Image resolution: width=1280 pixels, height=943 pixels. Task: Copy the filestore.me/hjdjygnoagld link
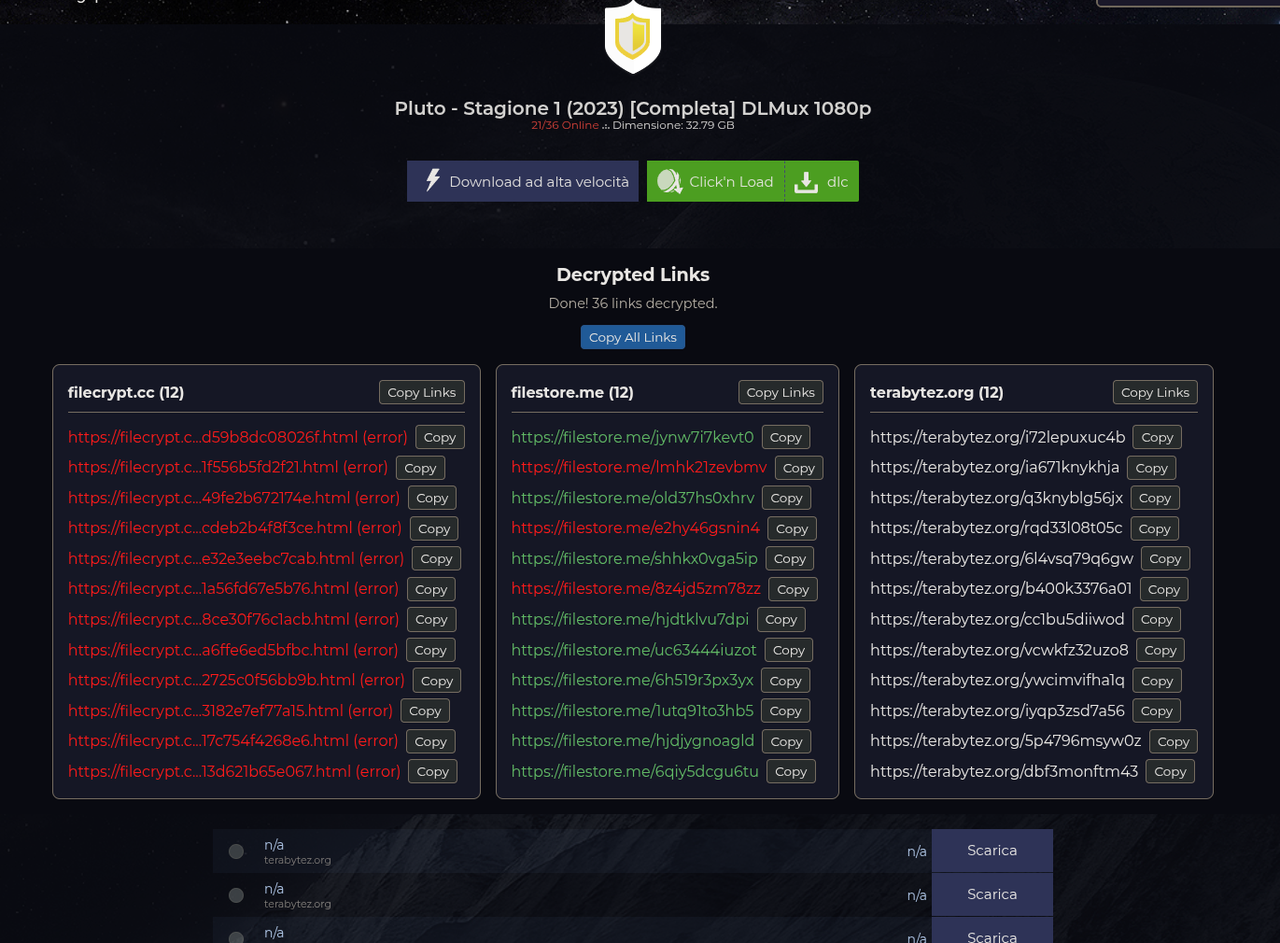click(787, 741)
